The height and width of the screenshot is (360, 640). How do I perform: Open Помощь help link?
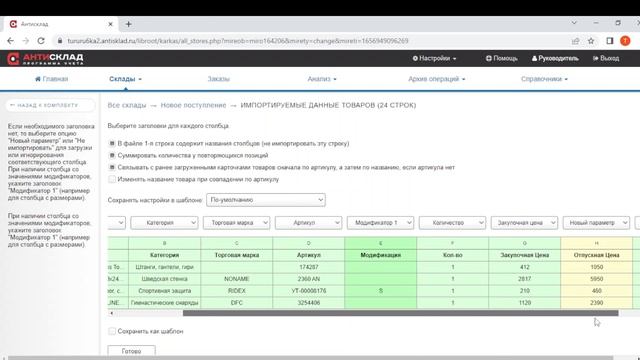coord(502,58)
